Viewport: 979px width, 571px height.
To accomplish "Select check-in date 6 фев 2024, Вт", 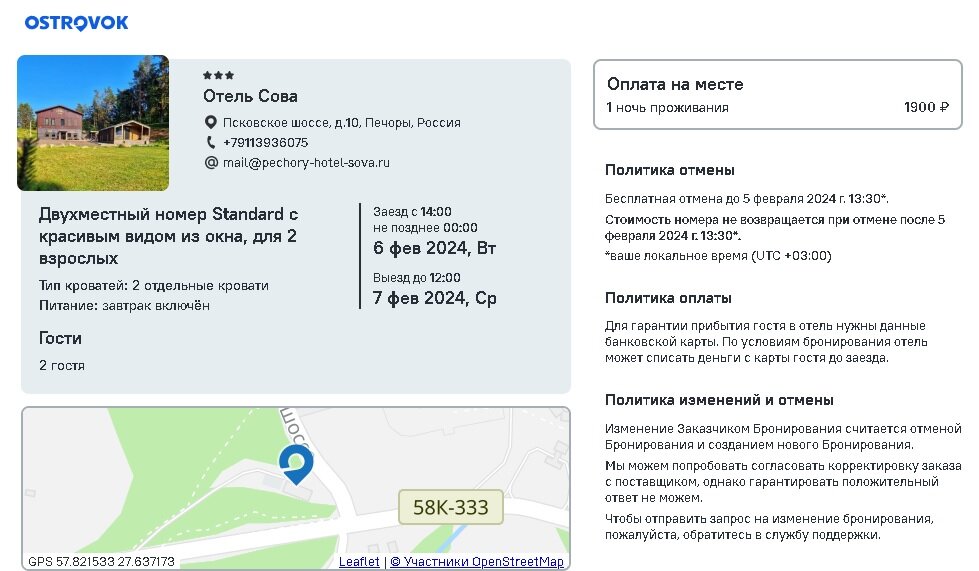I will tap(435, 248).
